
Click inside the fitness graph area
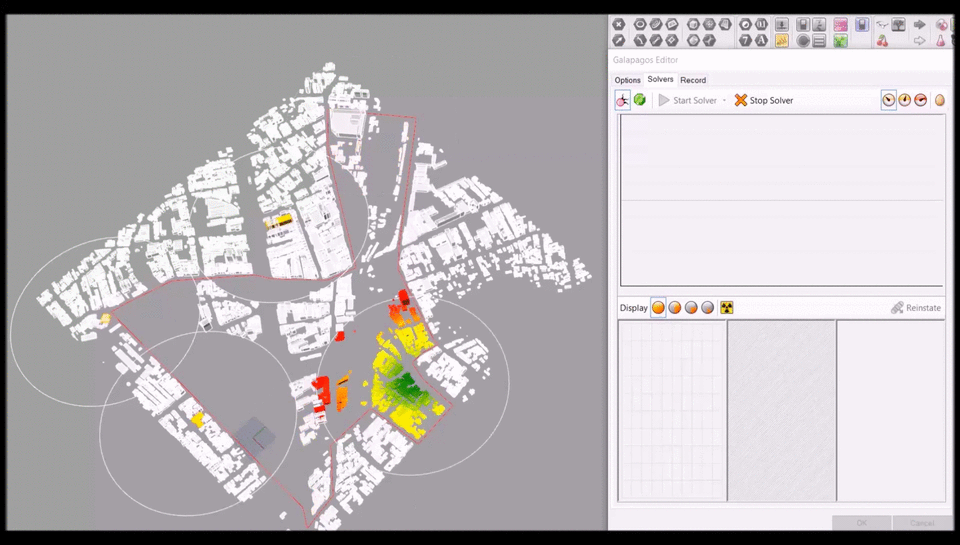[781, 200]
